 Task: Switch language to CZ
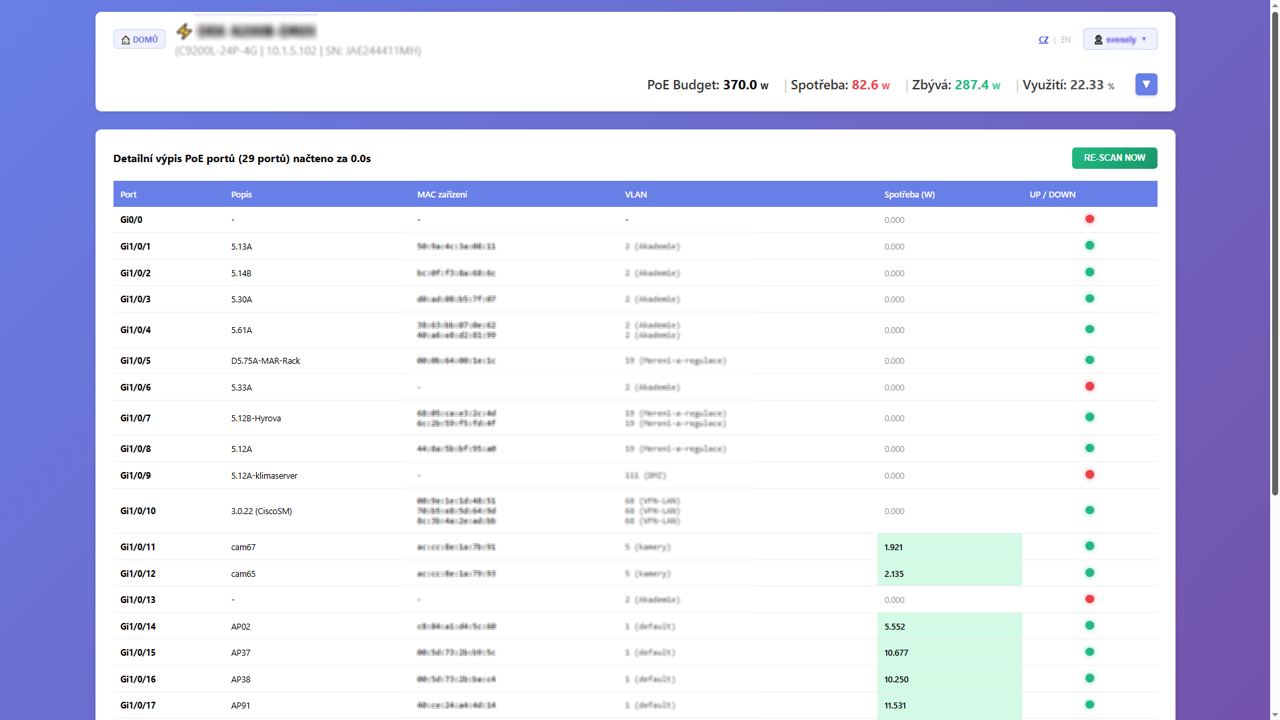[x=1043, y=40]
